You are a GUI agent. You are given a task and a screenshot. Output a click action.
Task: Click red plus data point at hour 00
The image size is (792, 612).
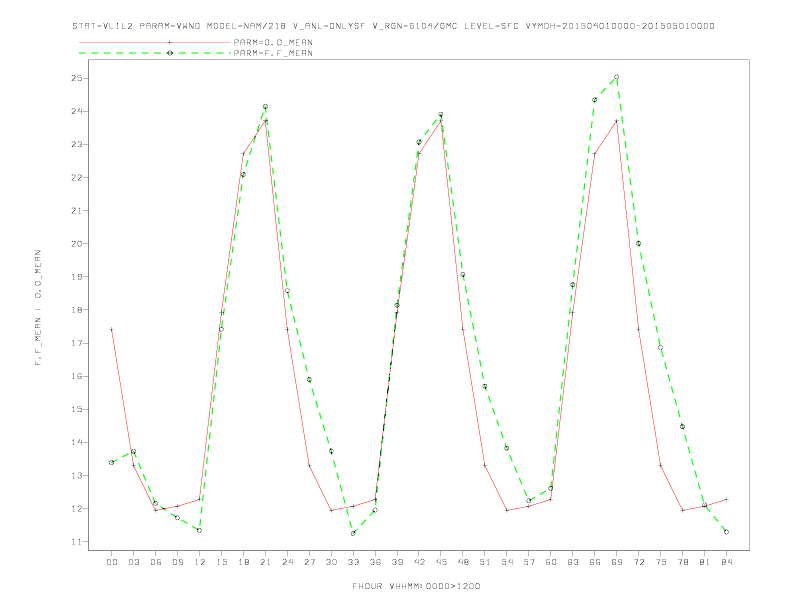[112, 329]
